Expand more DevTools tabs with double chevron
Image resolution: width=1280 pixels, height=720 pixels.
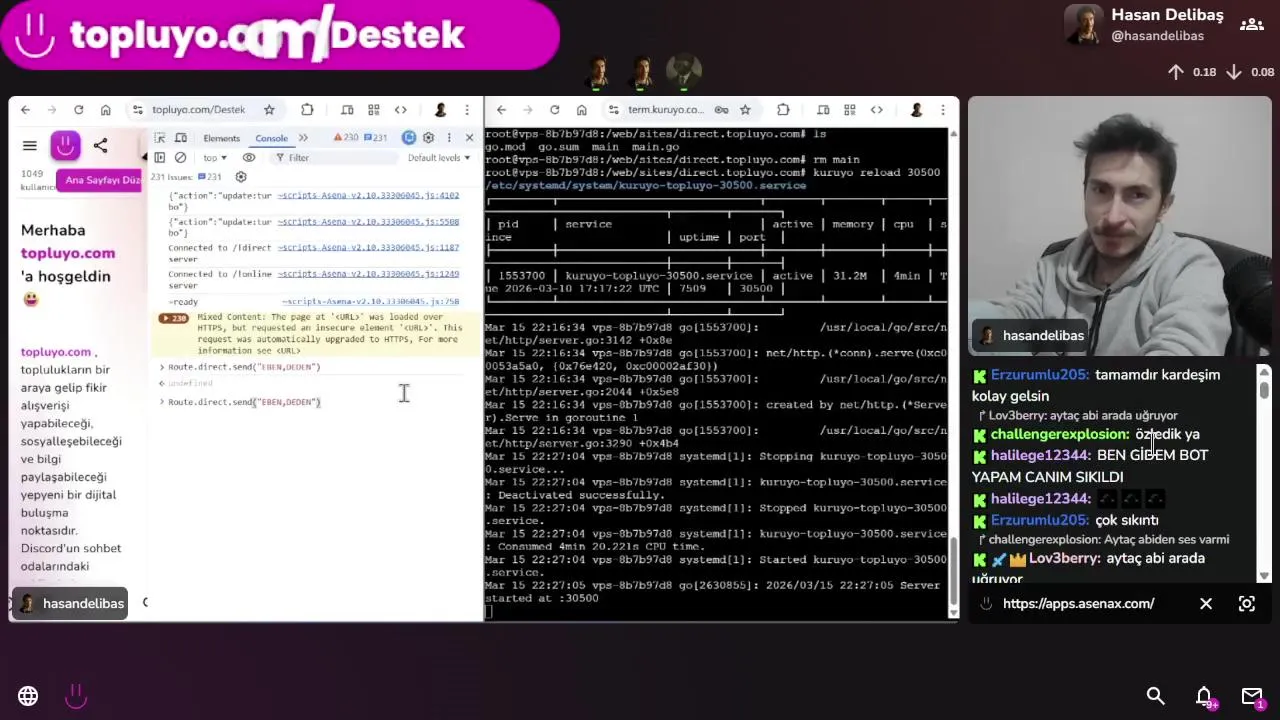click(303, 138)
